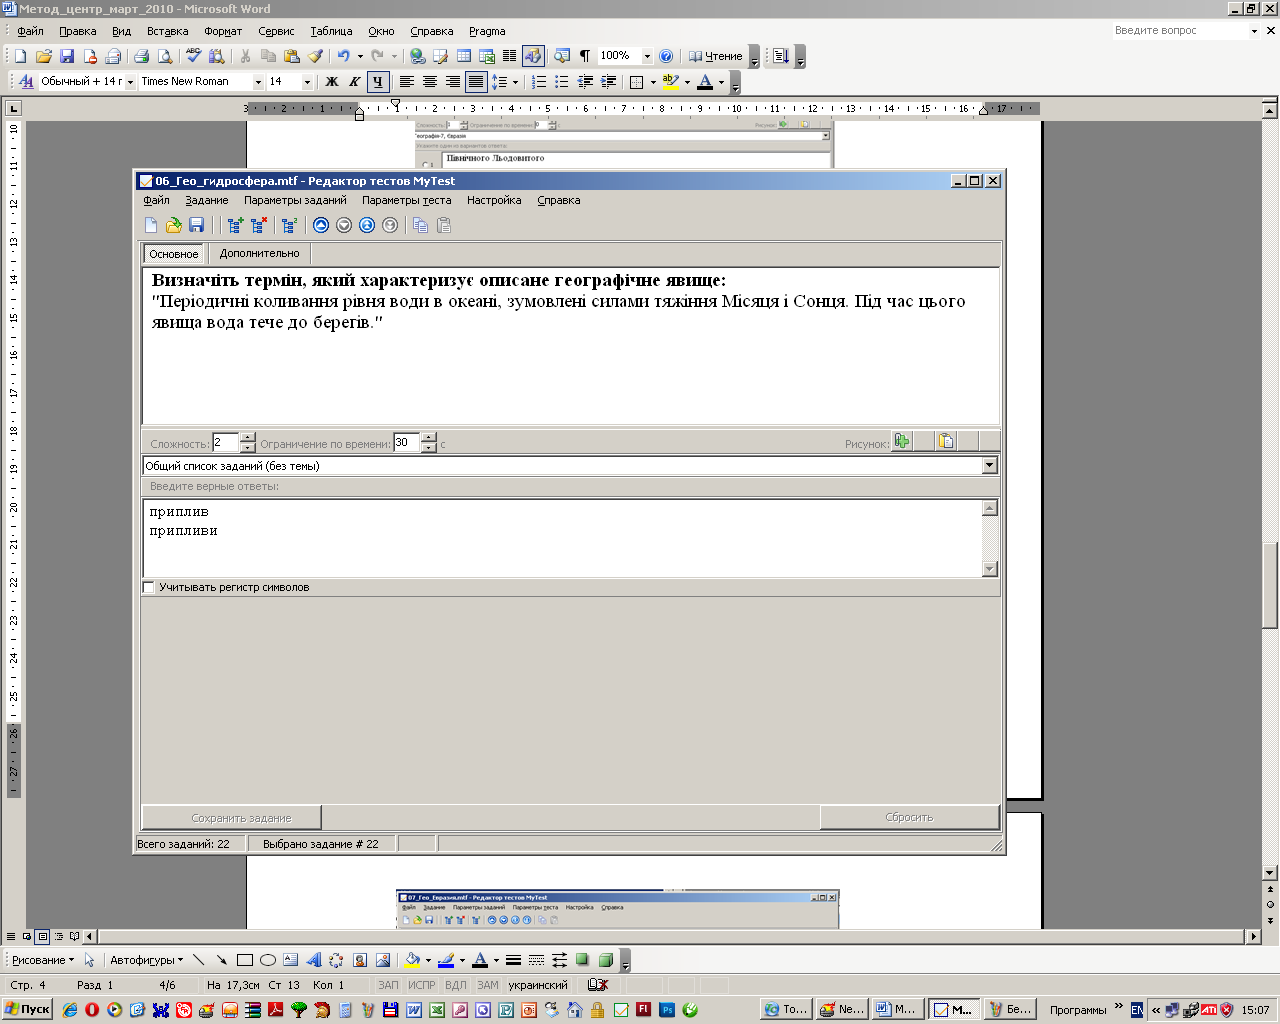Toggle align left button

click(x=407, y=82)
